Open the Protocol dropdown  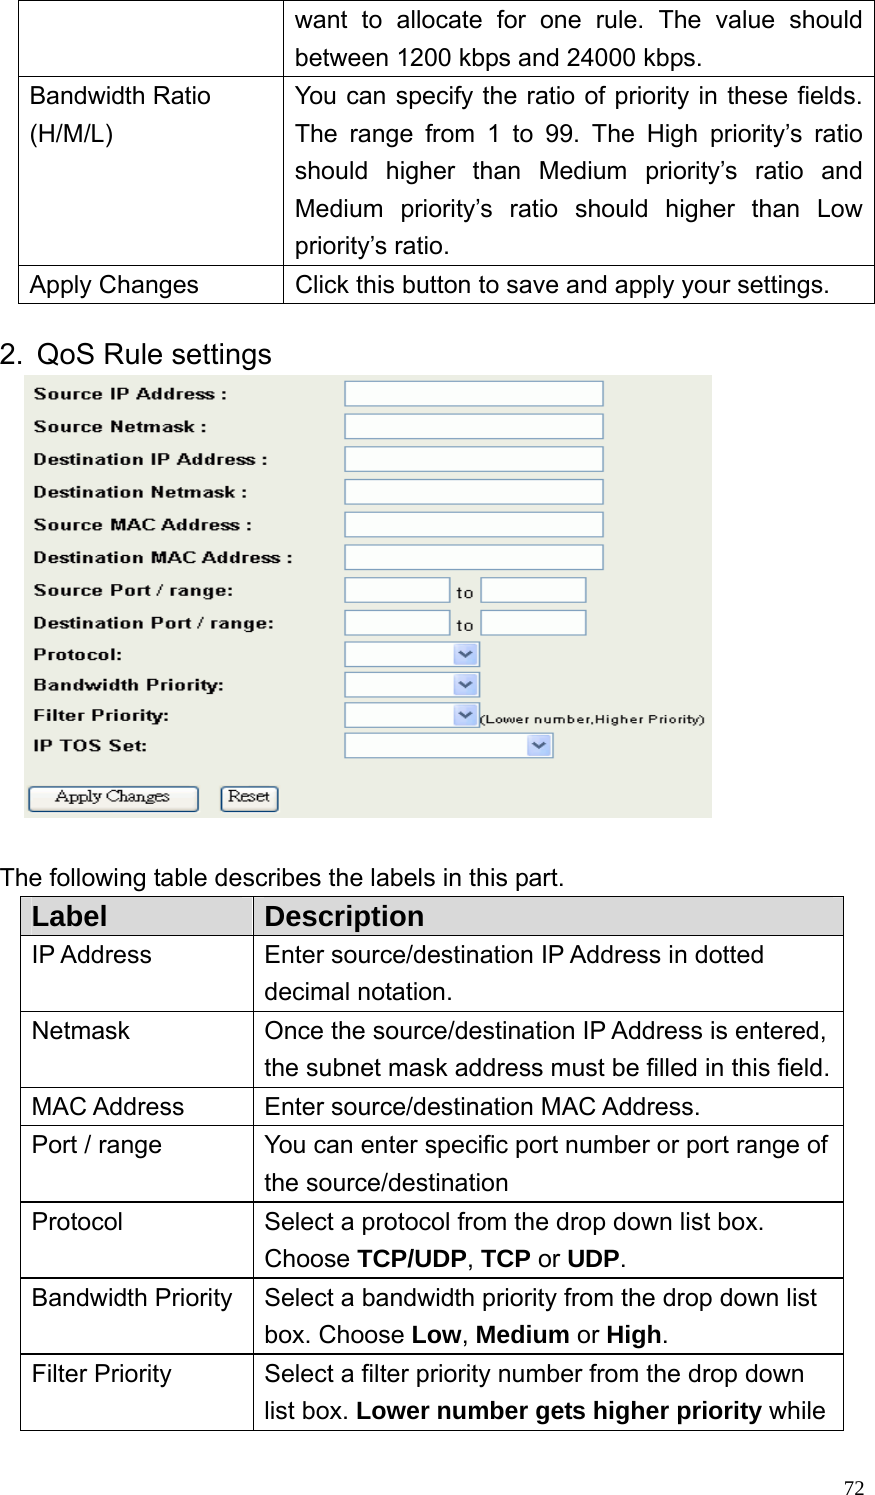[410, 654]
